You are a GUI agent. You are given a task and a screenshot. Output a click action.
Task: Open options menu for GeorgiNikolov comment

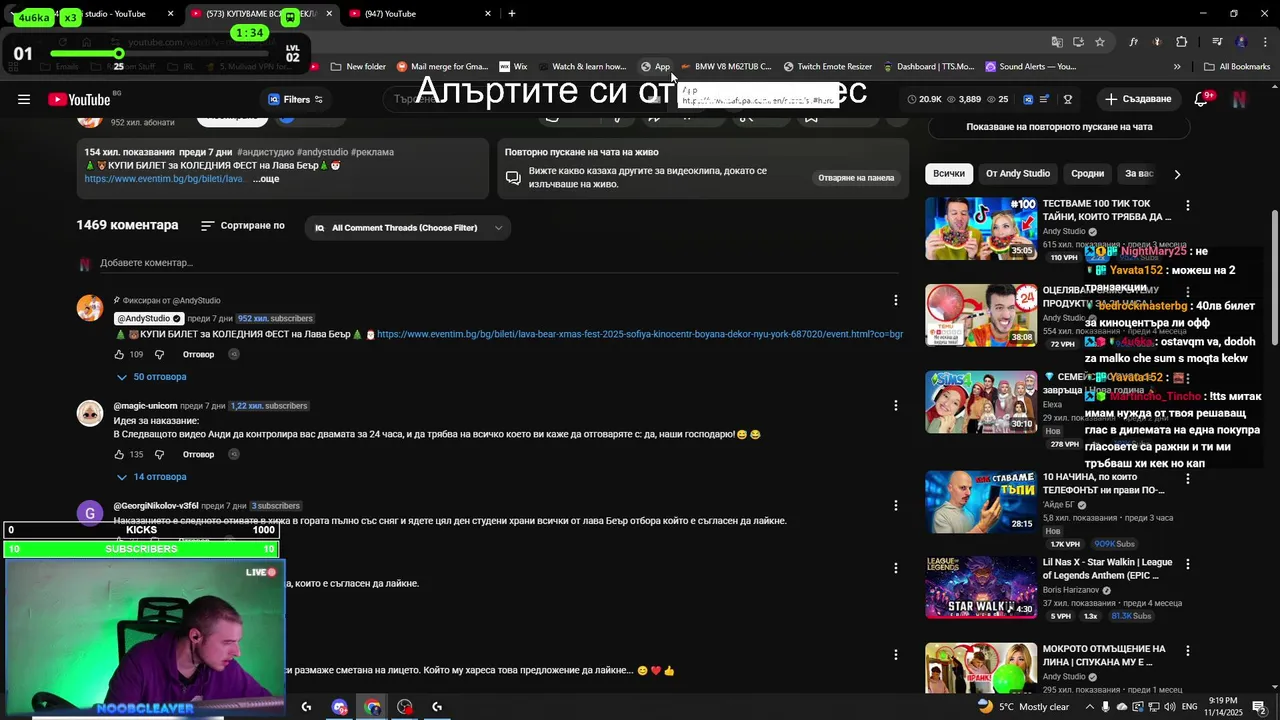895,506
